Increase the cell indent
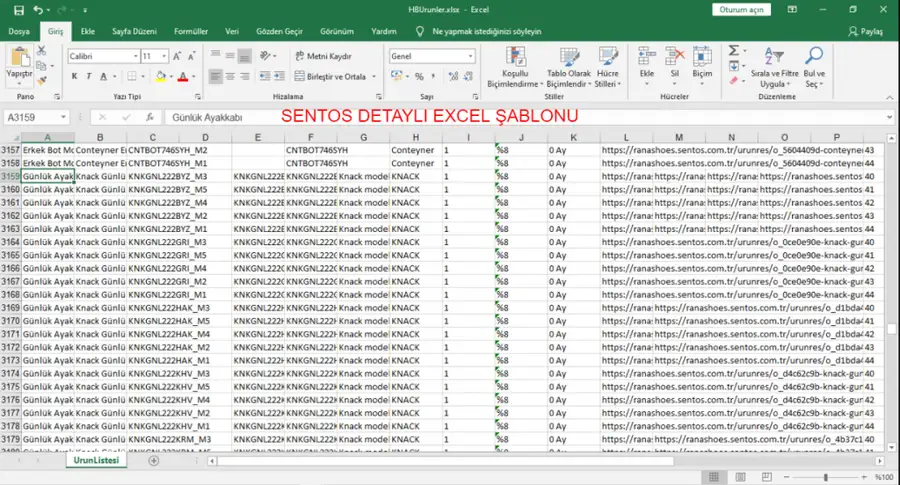The width and height of the screenshot is (900, 485). pyautogui.click(x=280, y=76)
